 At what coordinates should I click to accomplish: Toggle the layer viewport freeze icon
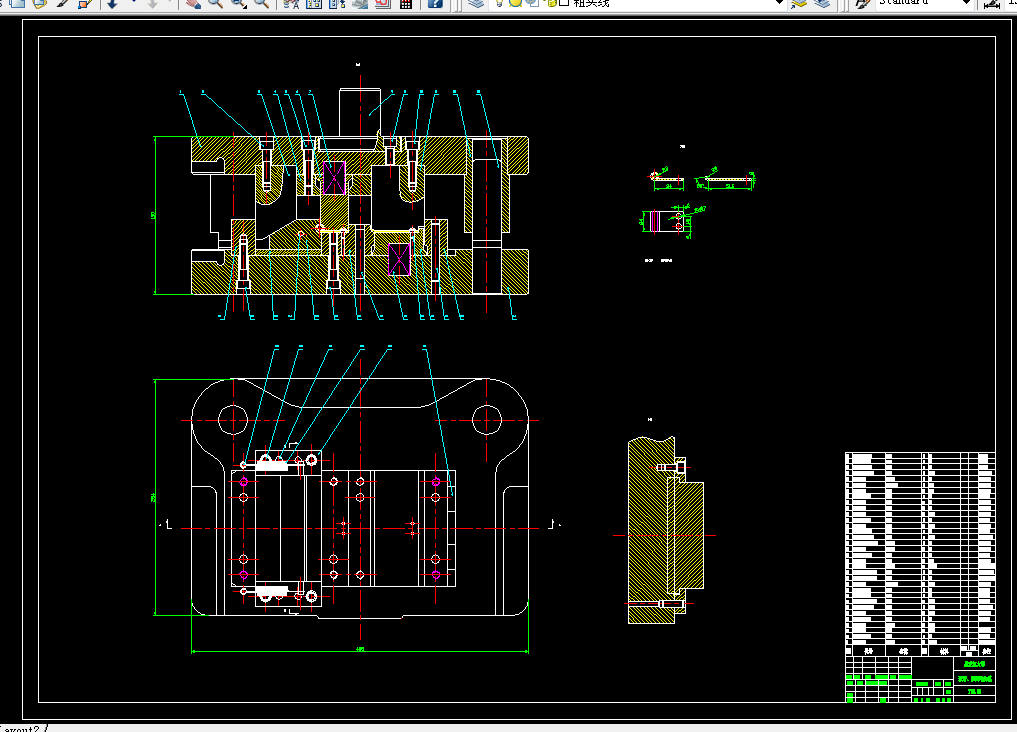pyautogui.click(x=532, y=3)
